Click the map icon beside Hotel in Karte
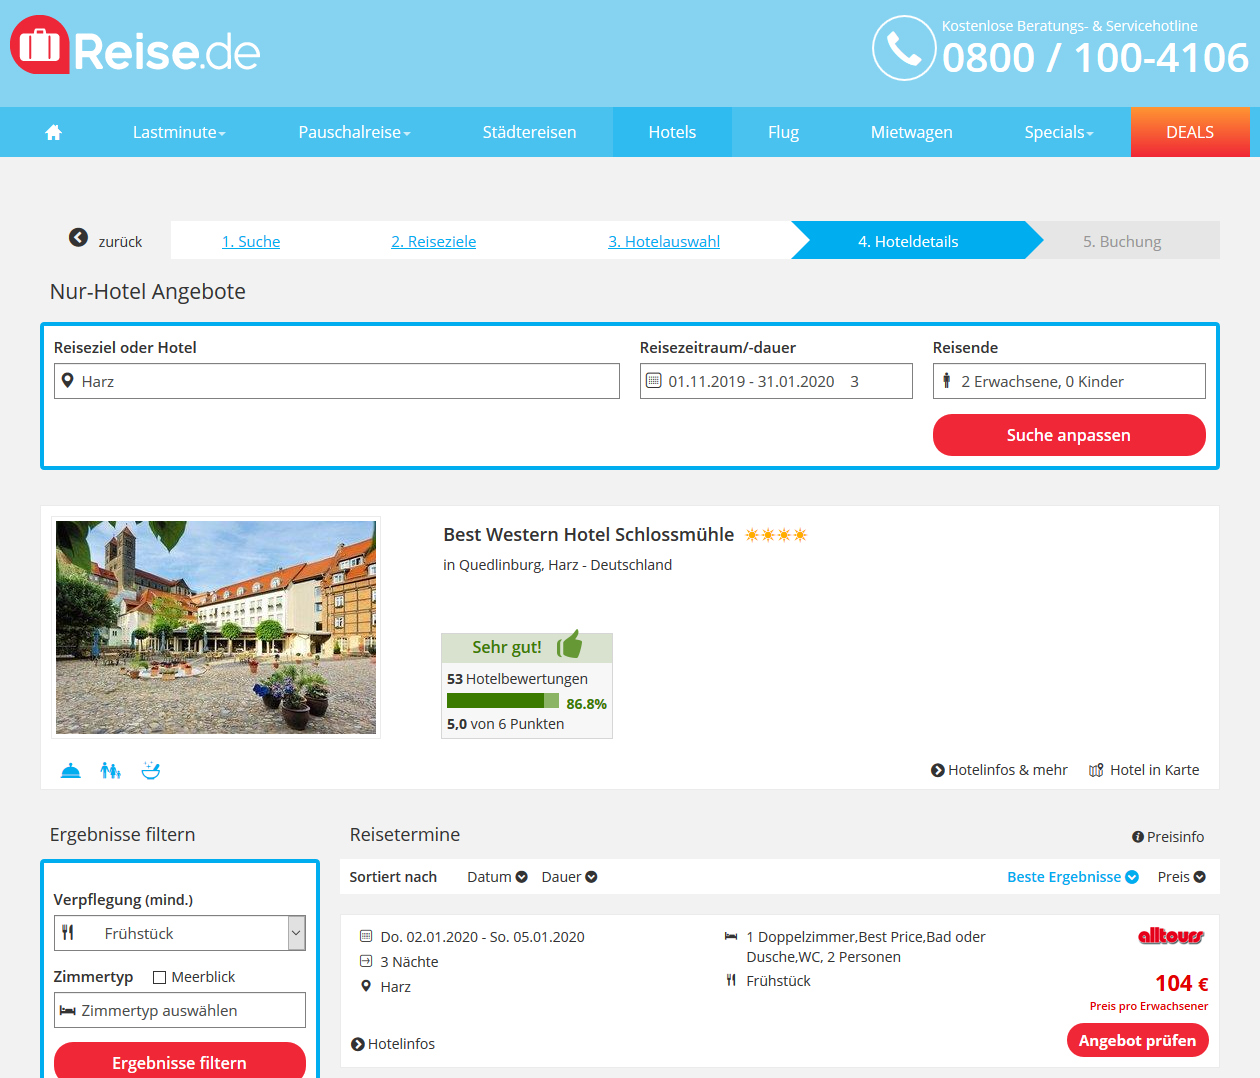This screenshot has height=1078, width=1260. [x=1096, y=770]
